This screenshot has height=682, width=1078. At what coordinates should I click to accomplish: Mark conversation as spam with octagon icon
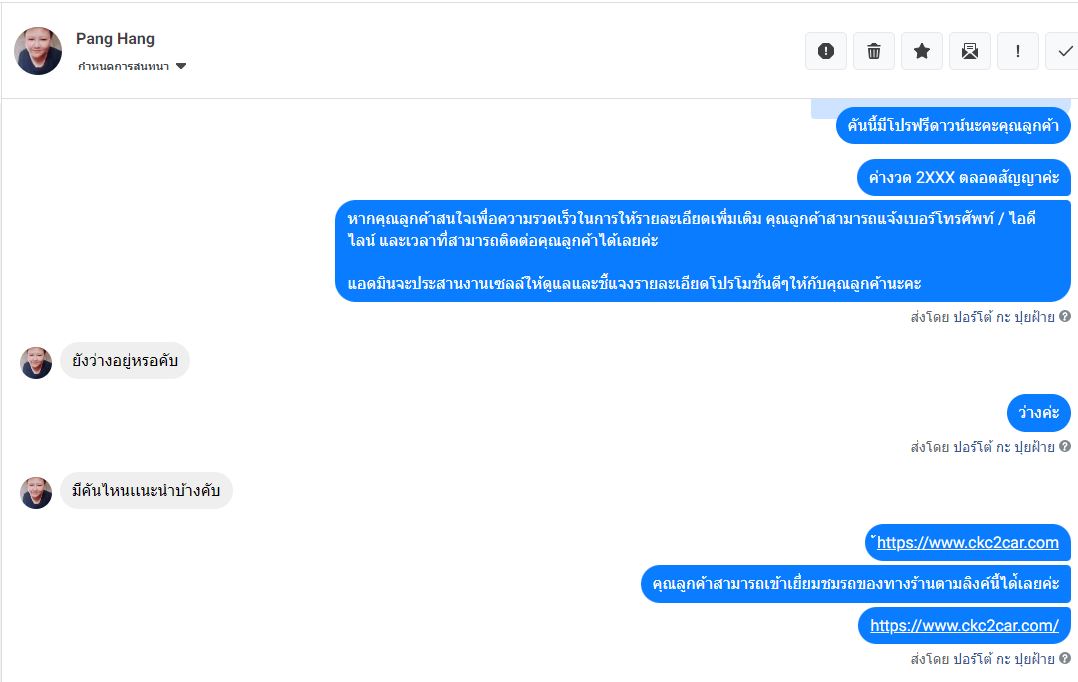826,51
